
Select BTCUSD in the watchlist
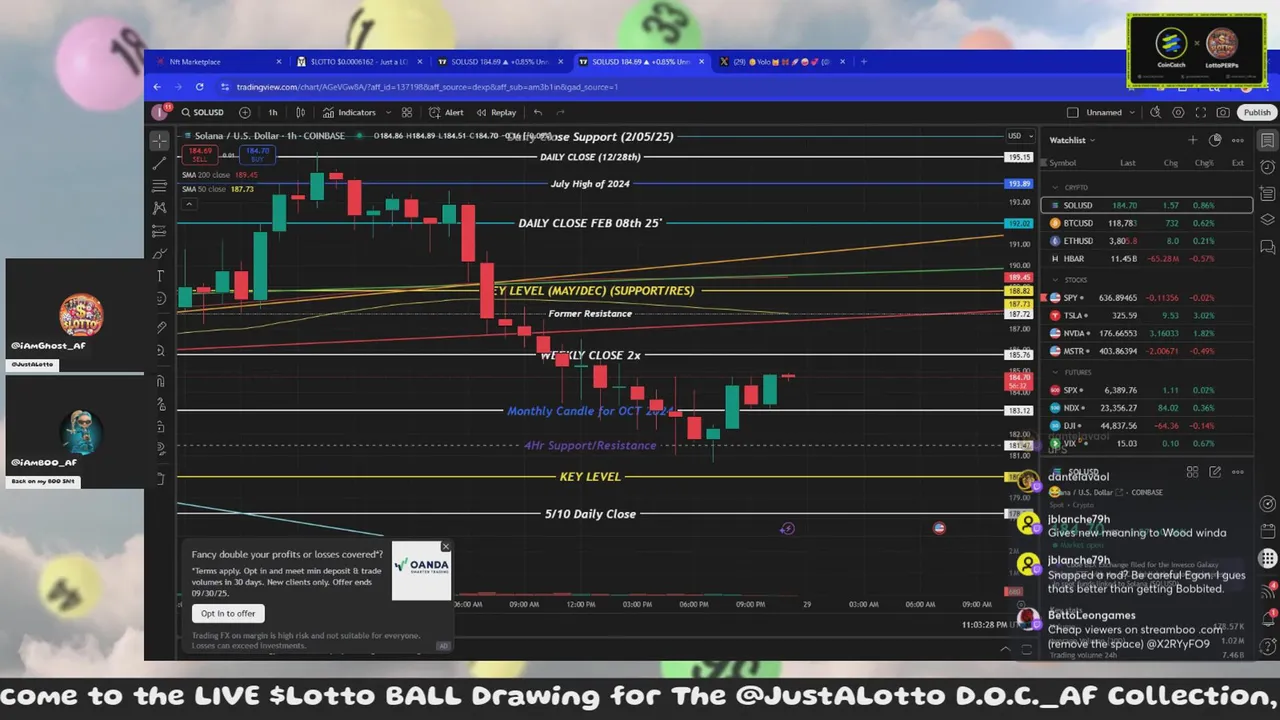pyautogui.click(x=1146, y=223)
